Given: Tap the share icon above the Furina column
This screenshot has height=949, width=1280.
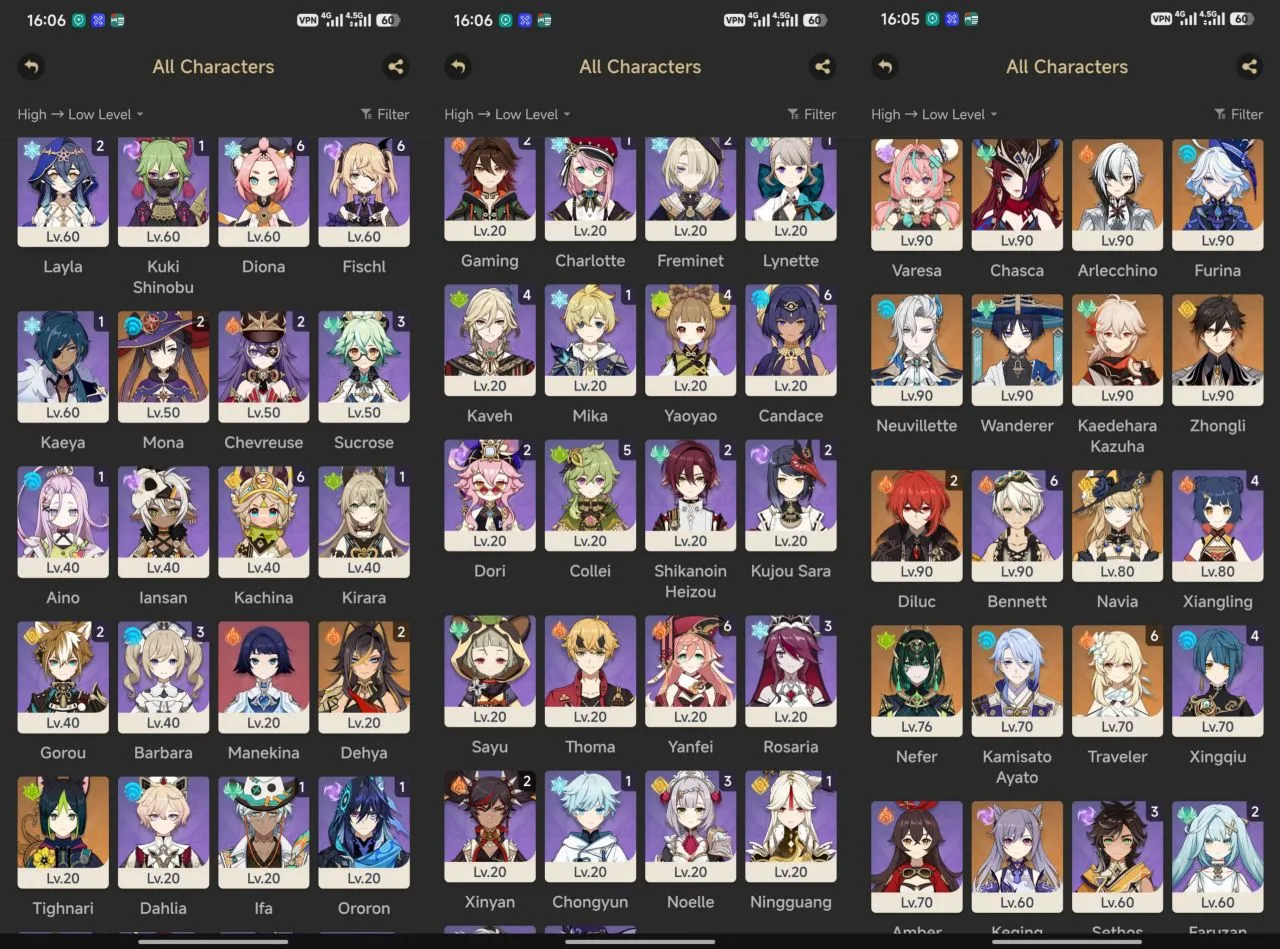Looking at the screenshot, I should pyautogui.click(x=1249, y=67).
